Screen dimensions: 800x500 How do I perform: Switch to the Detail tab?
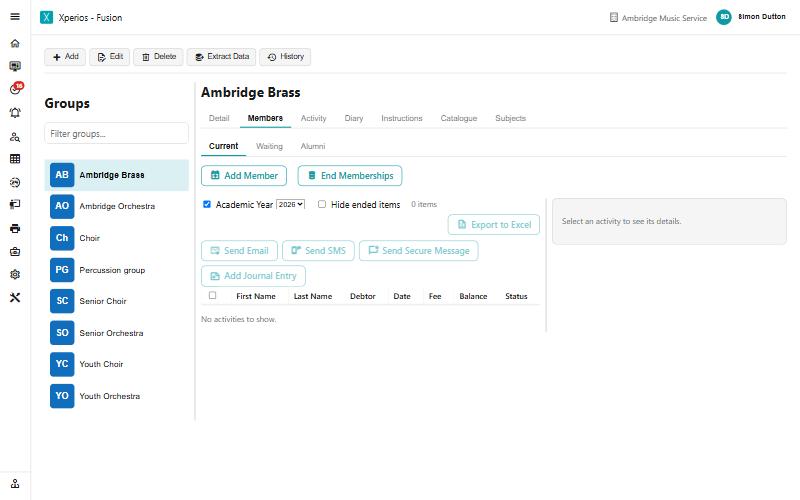(x=219, y=118)
